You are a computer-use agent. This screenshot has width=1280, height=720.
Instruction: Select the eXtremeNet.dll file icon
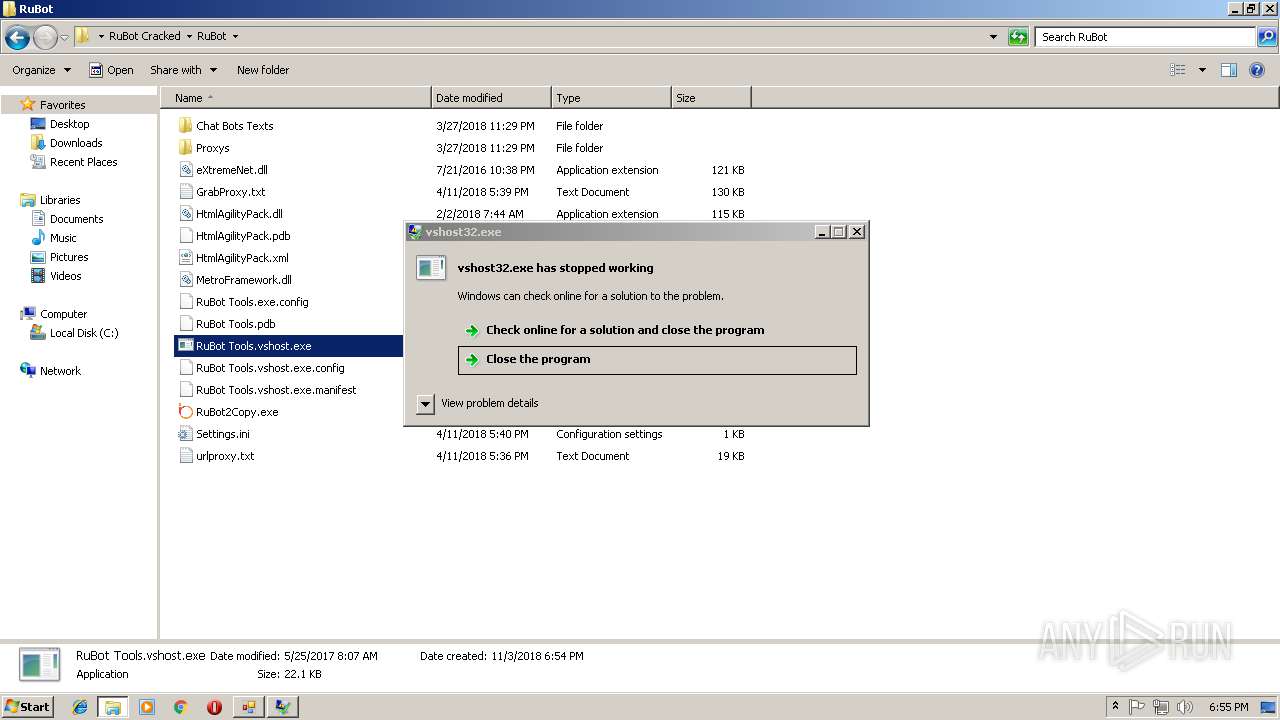(x=185, y=170)
